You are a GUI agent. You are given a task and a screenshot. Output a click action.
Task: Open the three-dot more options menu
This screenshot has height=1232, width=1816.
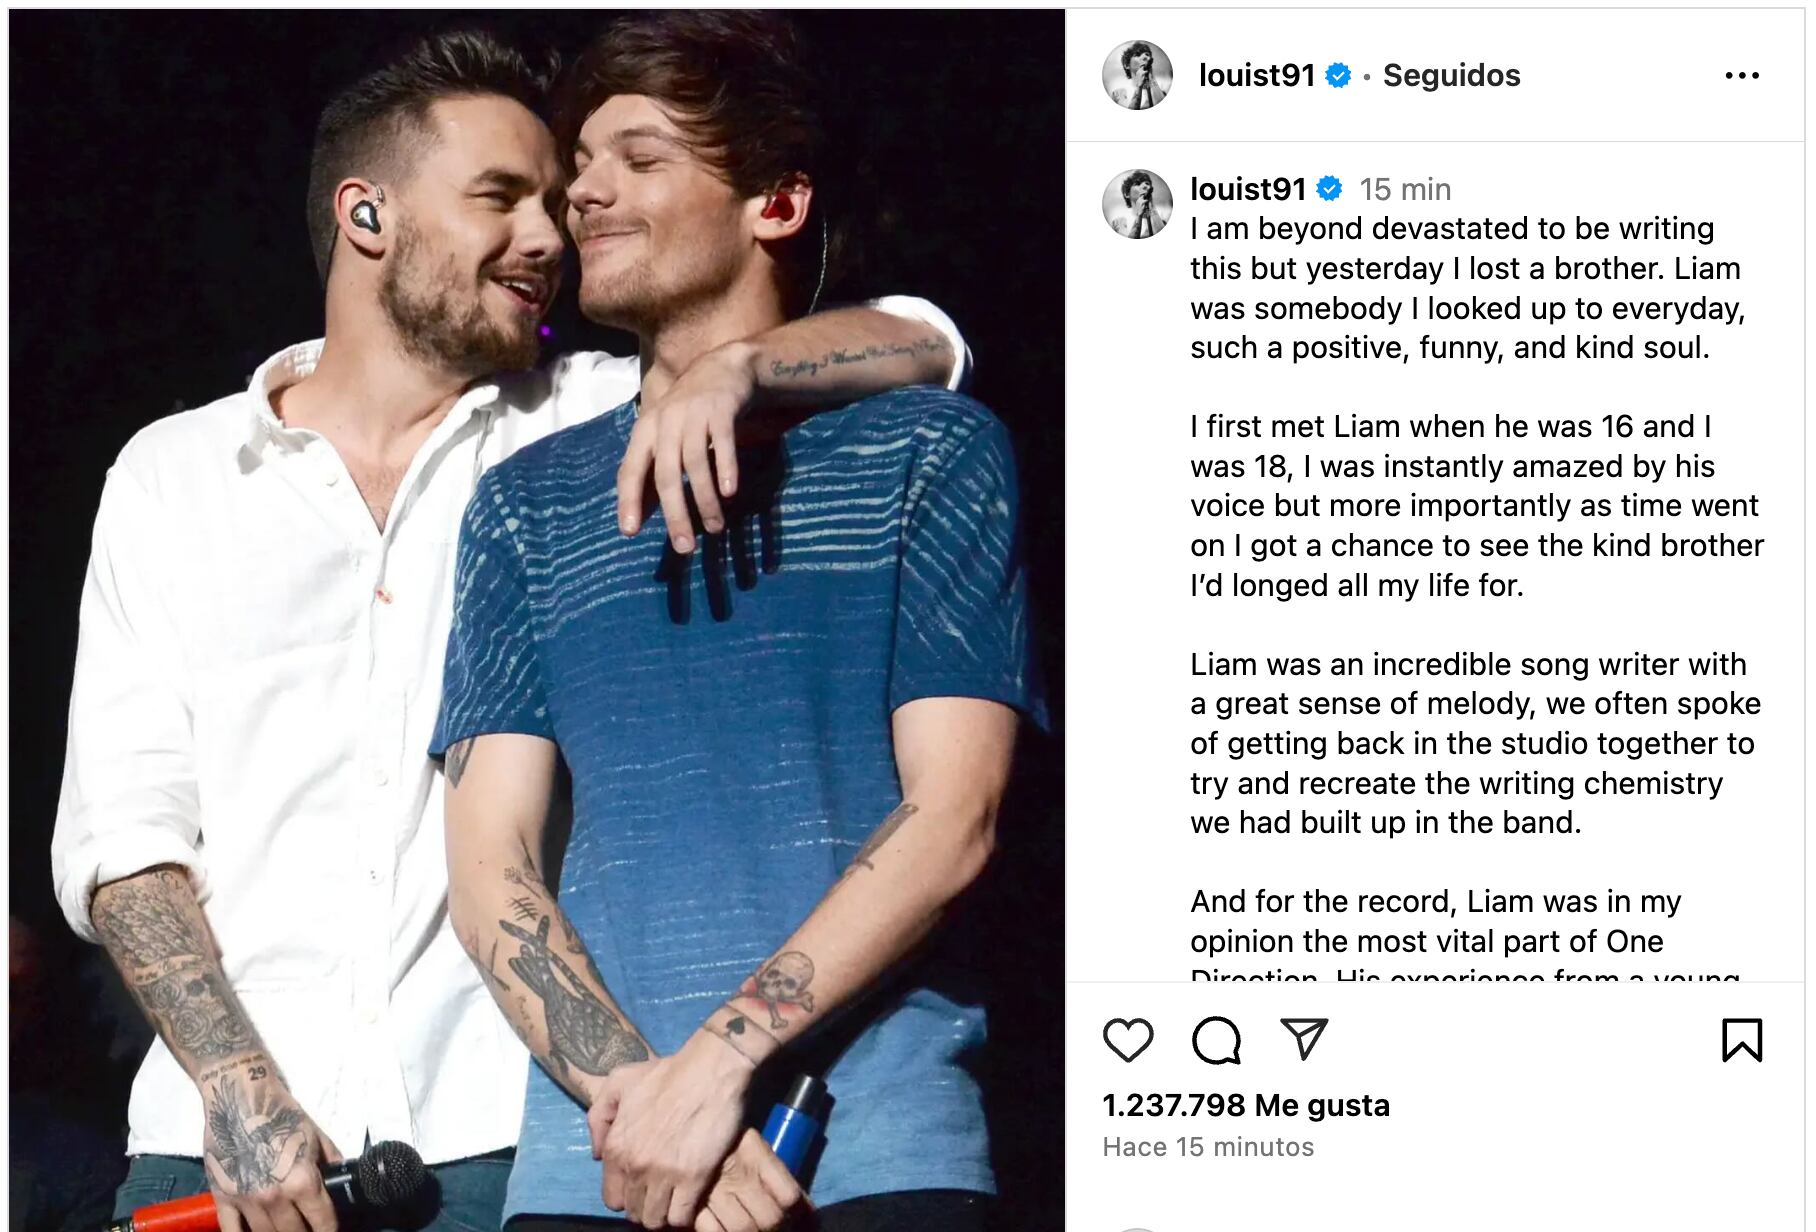tap(1742, 76)
